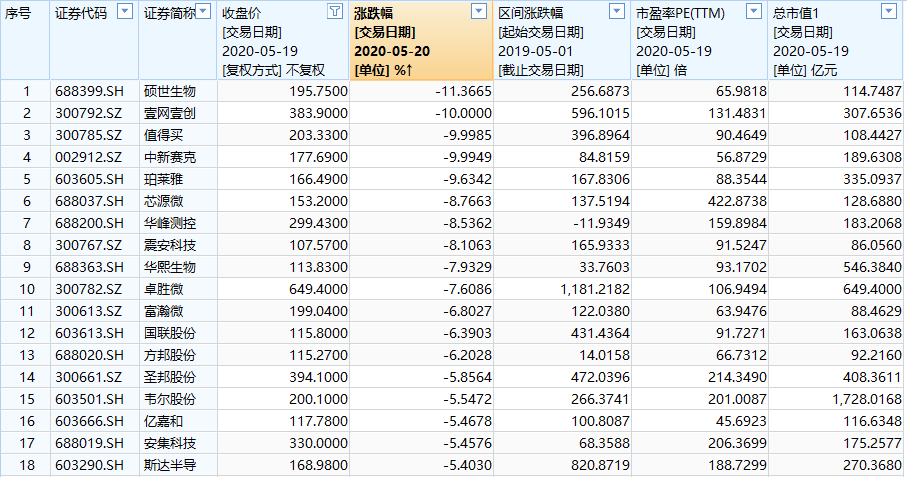Open the filter icon on 收盘价 column
This screenshot has width=907, height=477.
pos(334,12)
